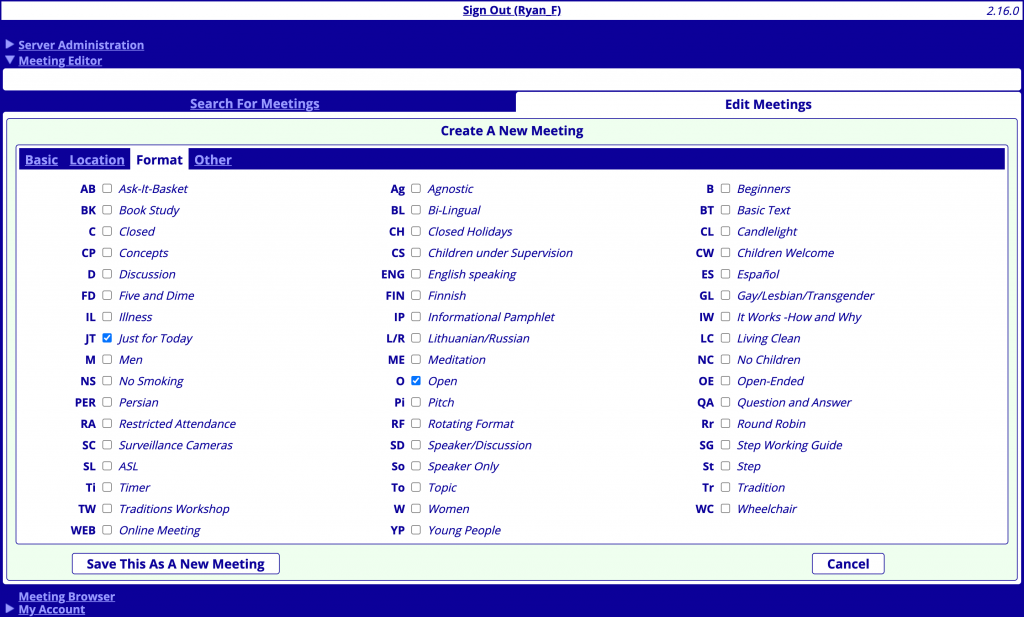Select the Format tab
Image resolution: width=1024 pixels, height=617 pixels.
click(x=159, y=160)
